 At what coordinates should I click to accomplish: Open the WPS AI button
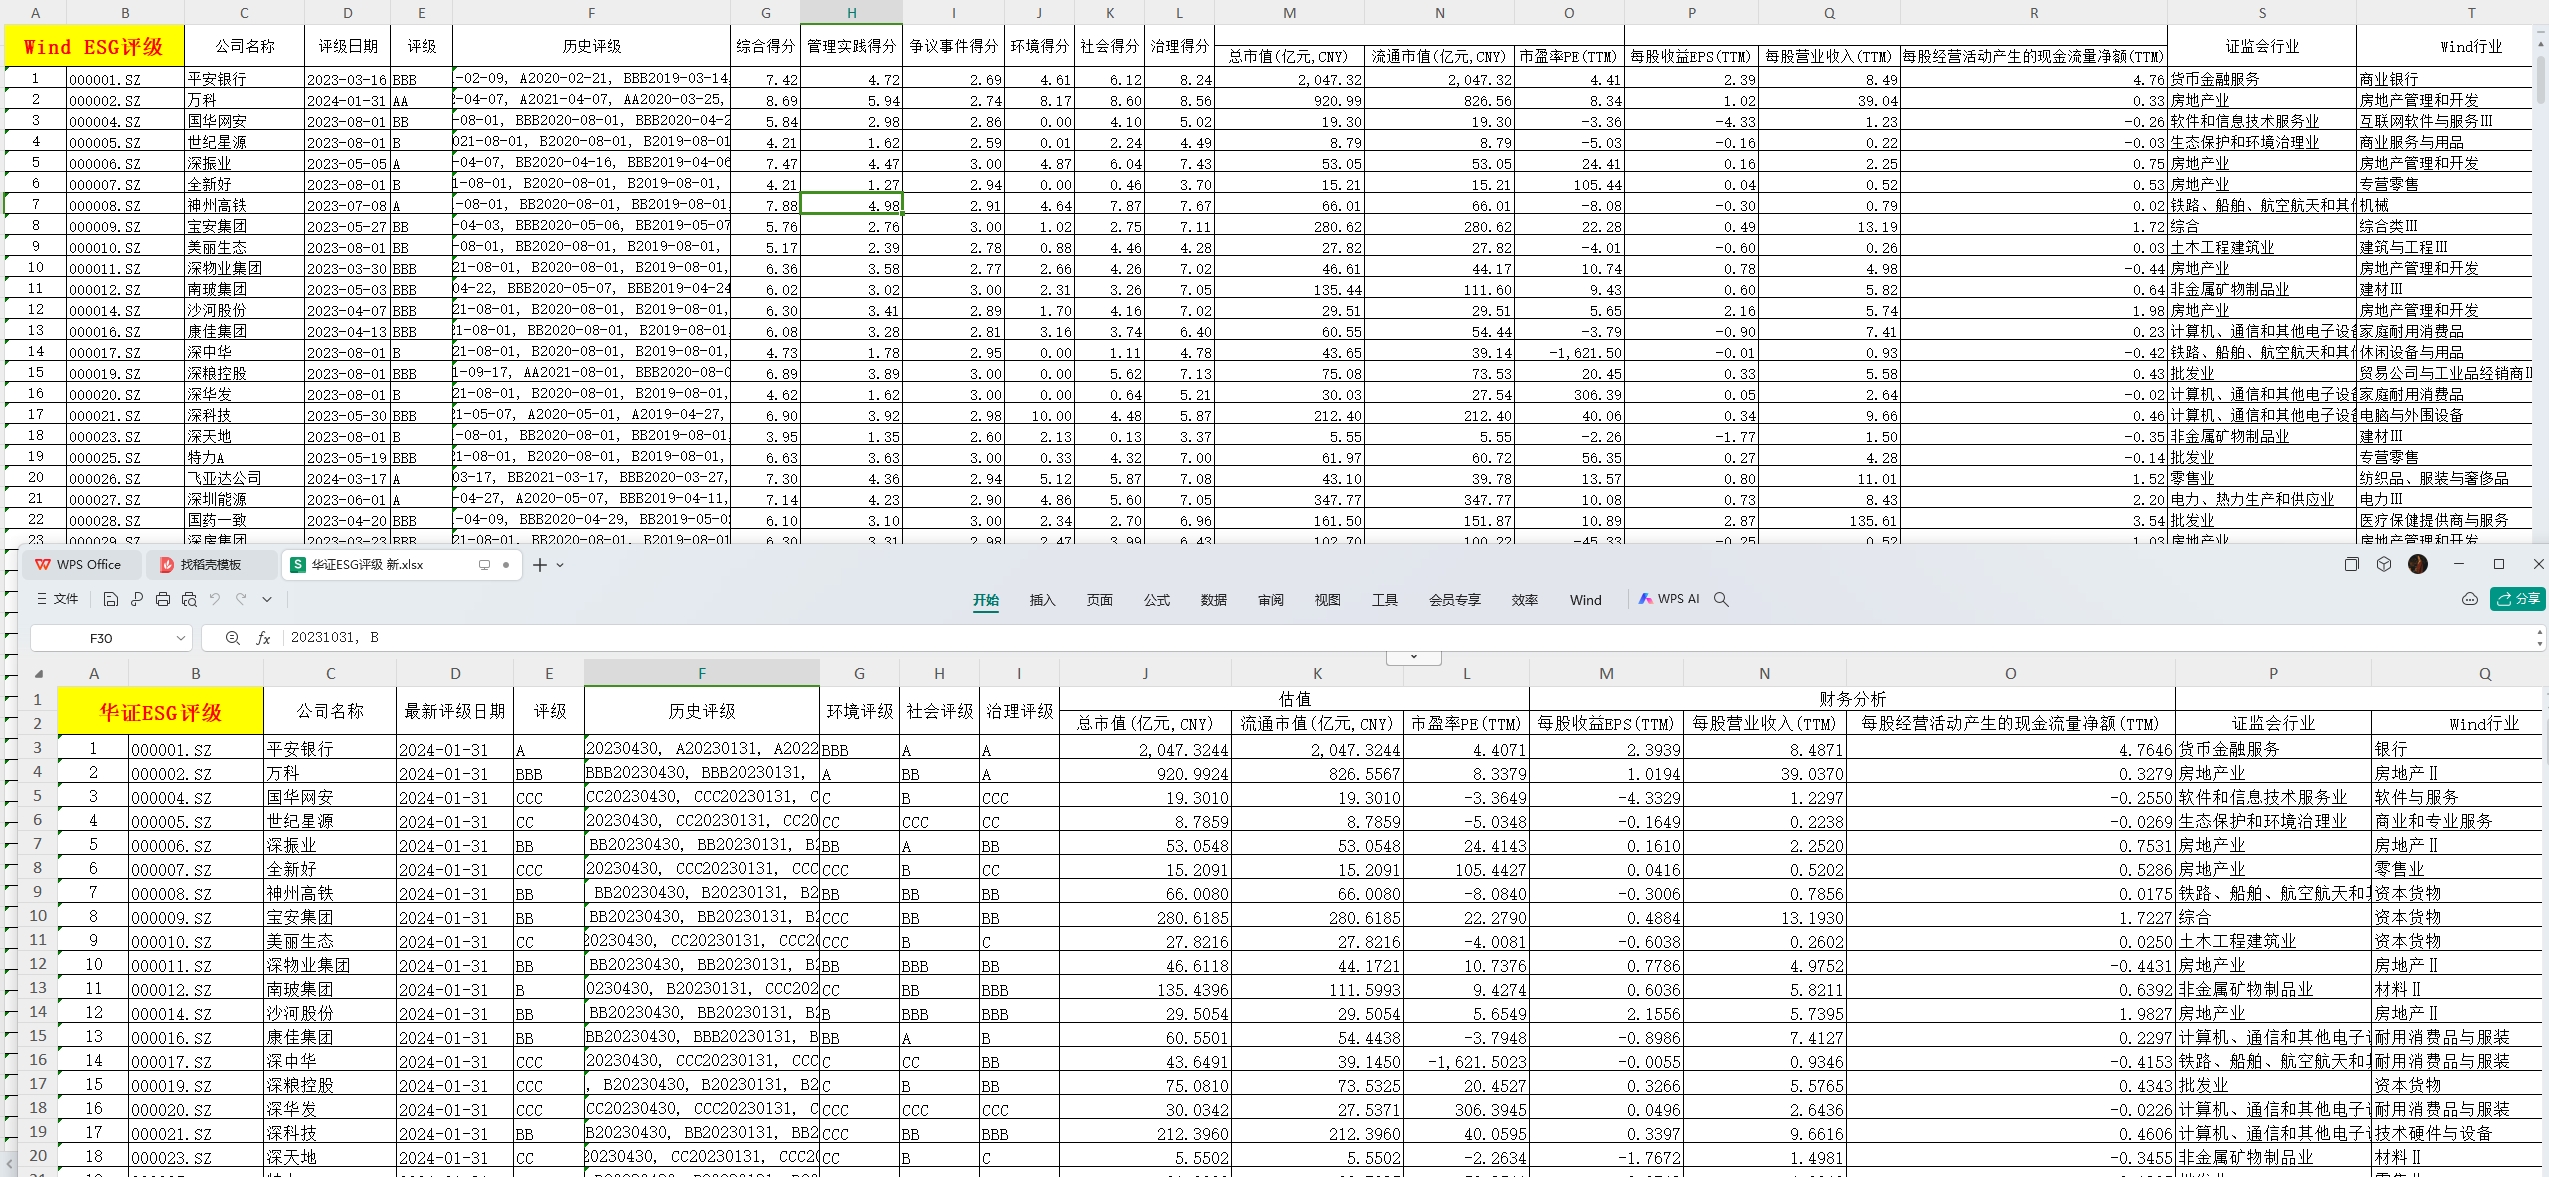(1669, 599)
